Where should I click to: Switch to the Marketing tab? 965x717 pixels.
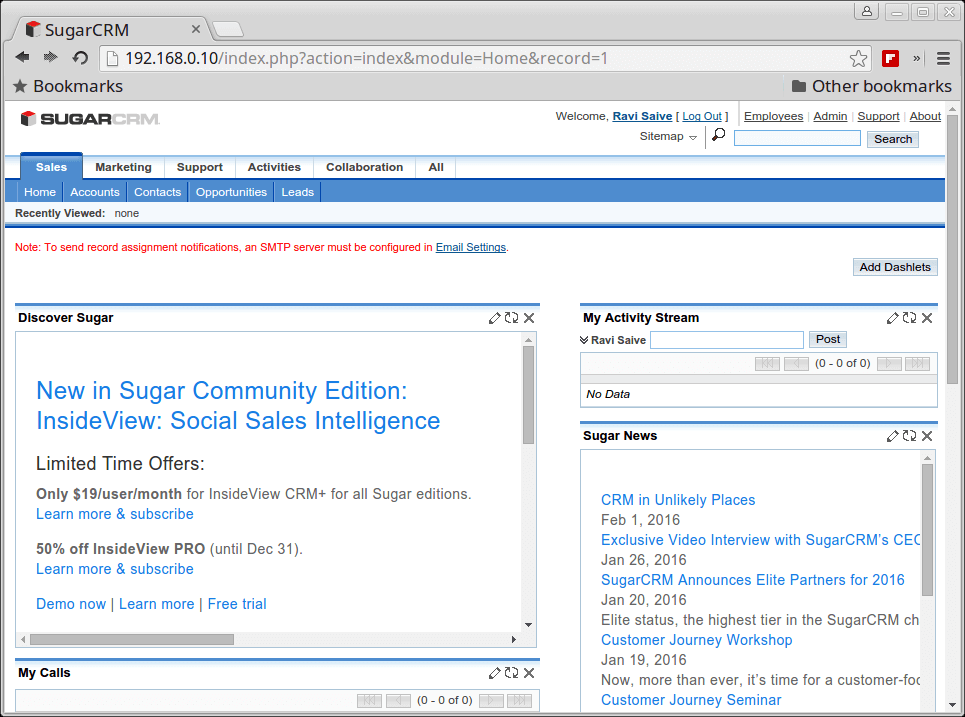(123, 167)
